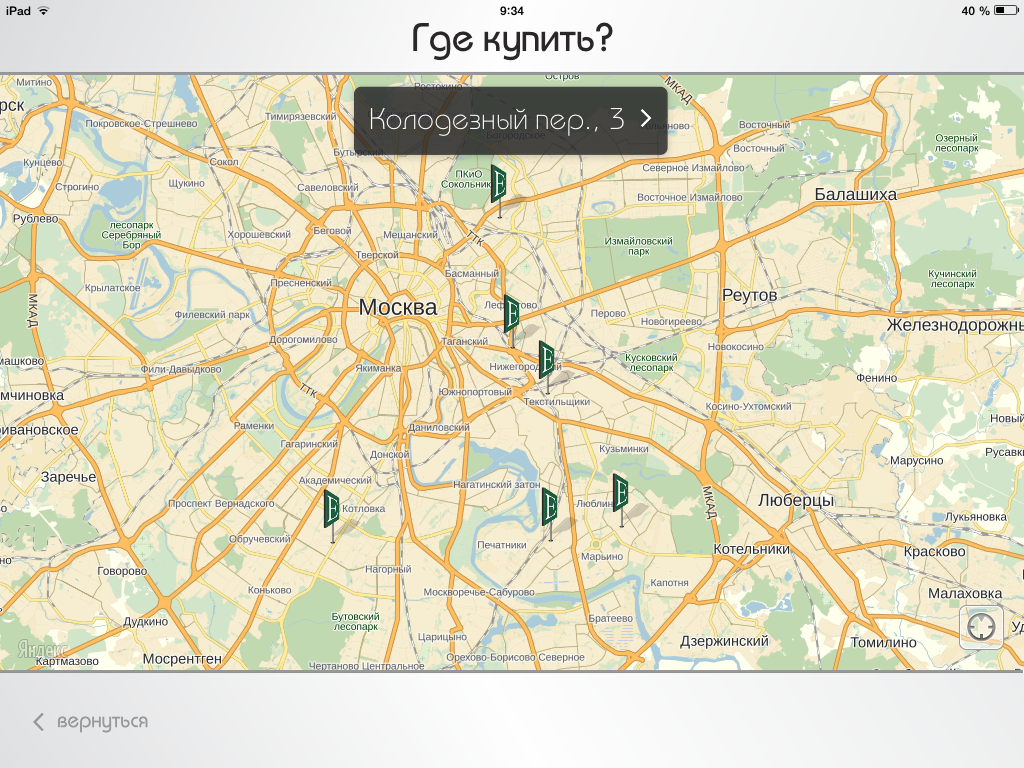Tap the Кузьминки label on the map

(x=624, y=449)
